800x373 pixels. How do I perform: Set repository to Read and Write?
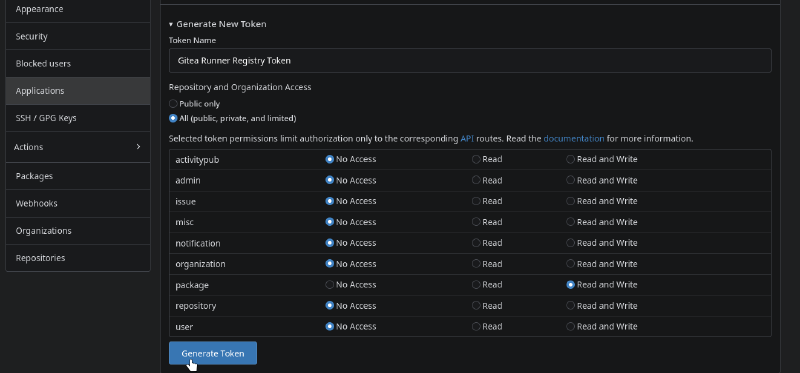coord(570,306)
